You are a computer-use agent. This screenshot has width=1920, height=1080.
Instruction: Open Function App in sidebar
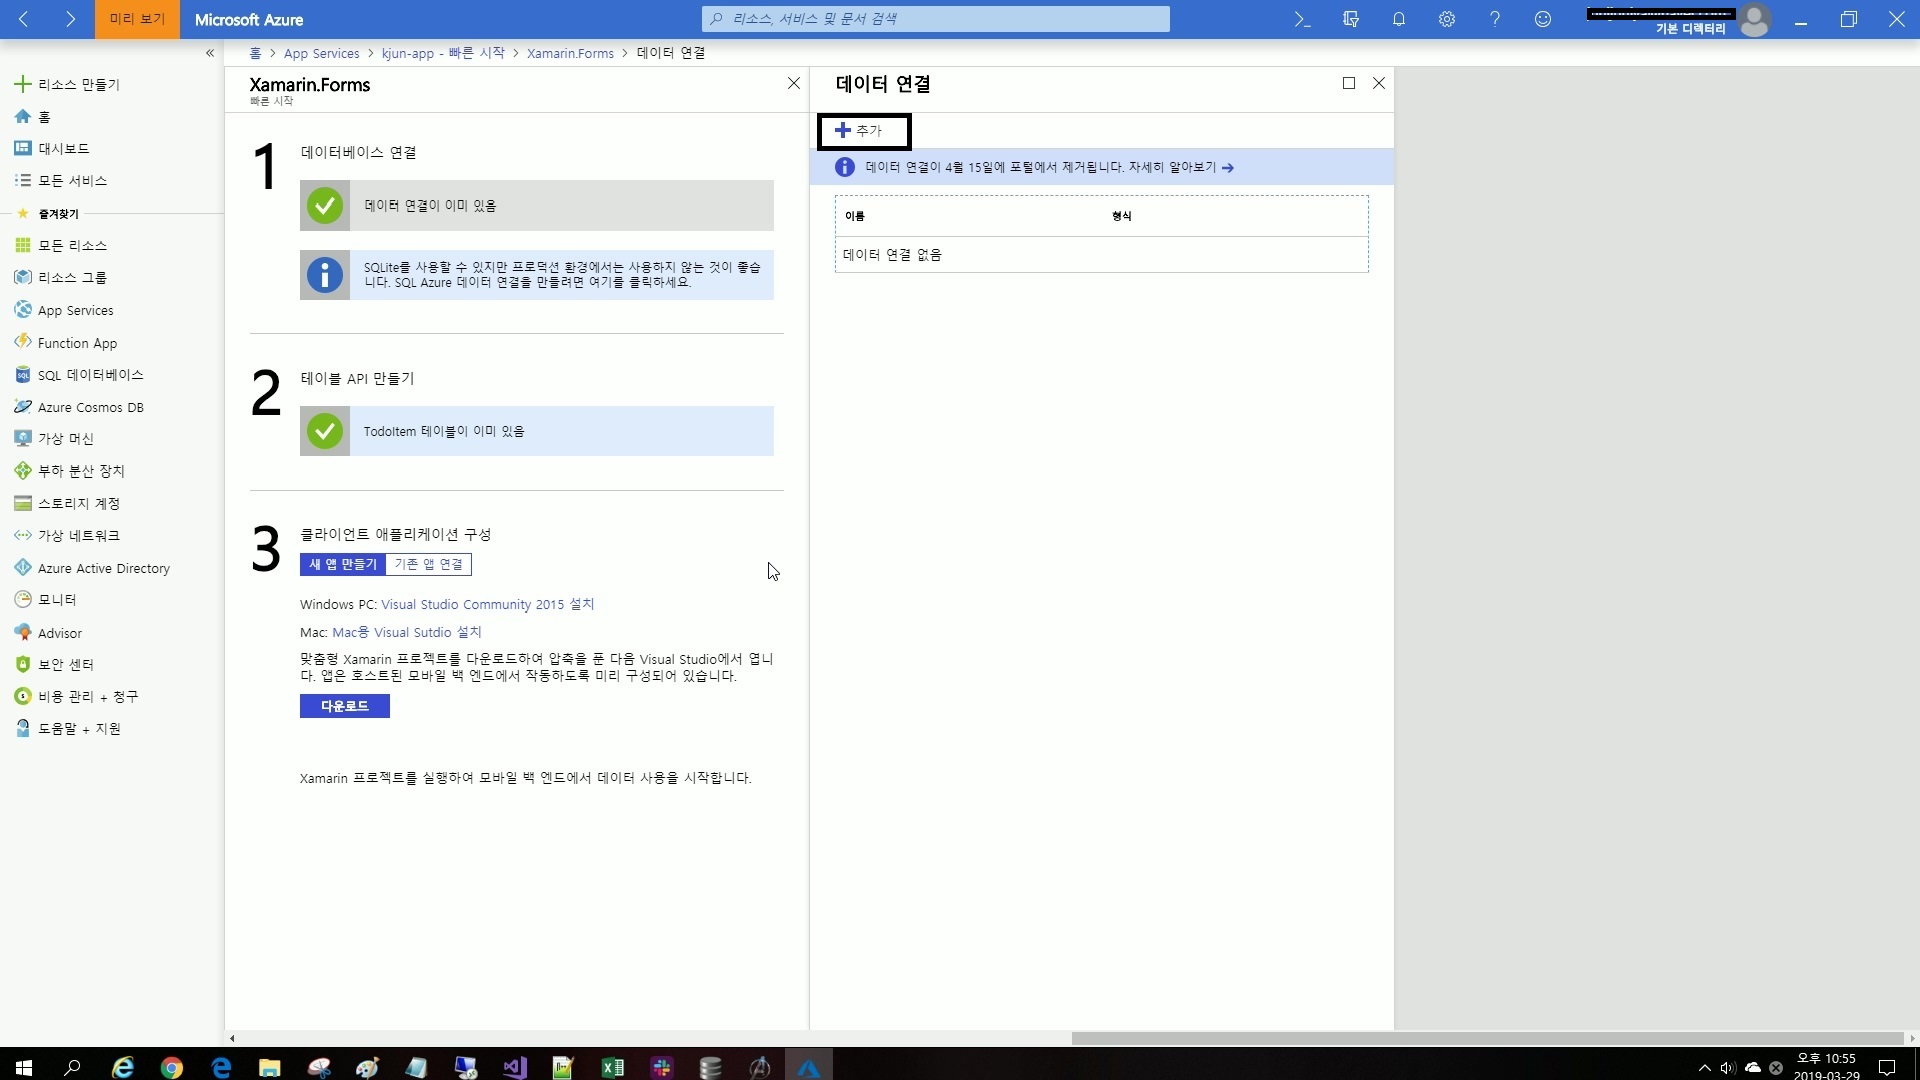(x=77, y=343)
